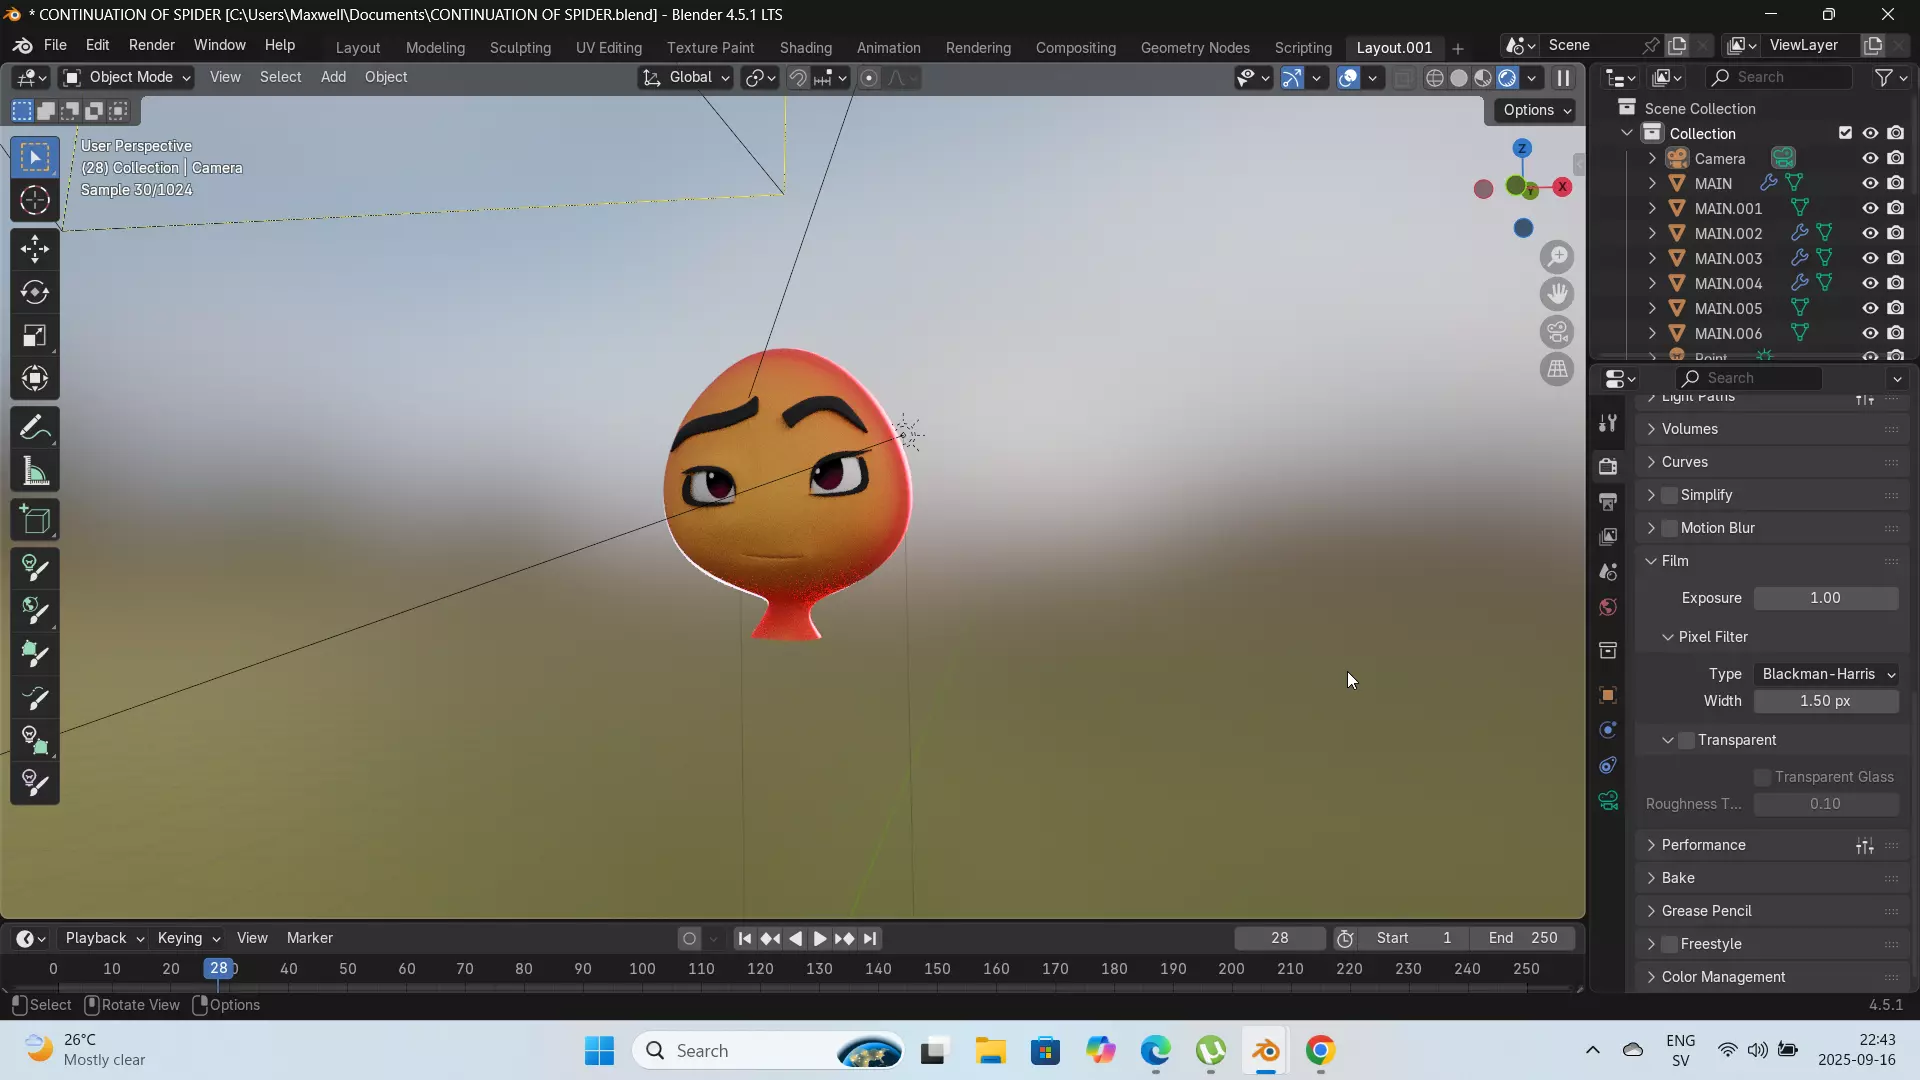The image size is (1920, 1080).
Task: Open the Object Mode dropdown
Action: coord(126,77)
